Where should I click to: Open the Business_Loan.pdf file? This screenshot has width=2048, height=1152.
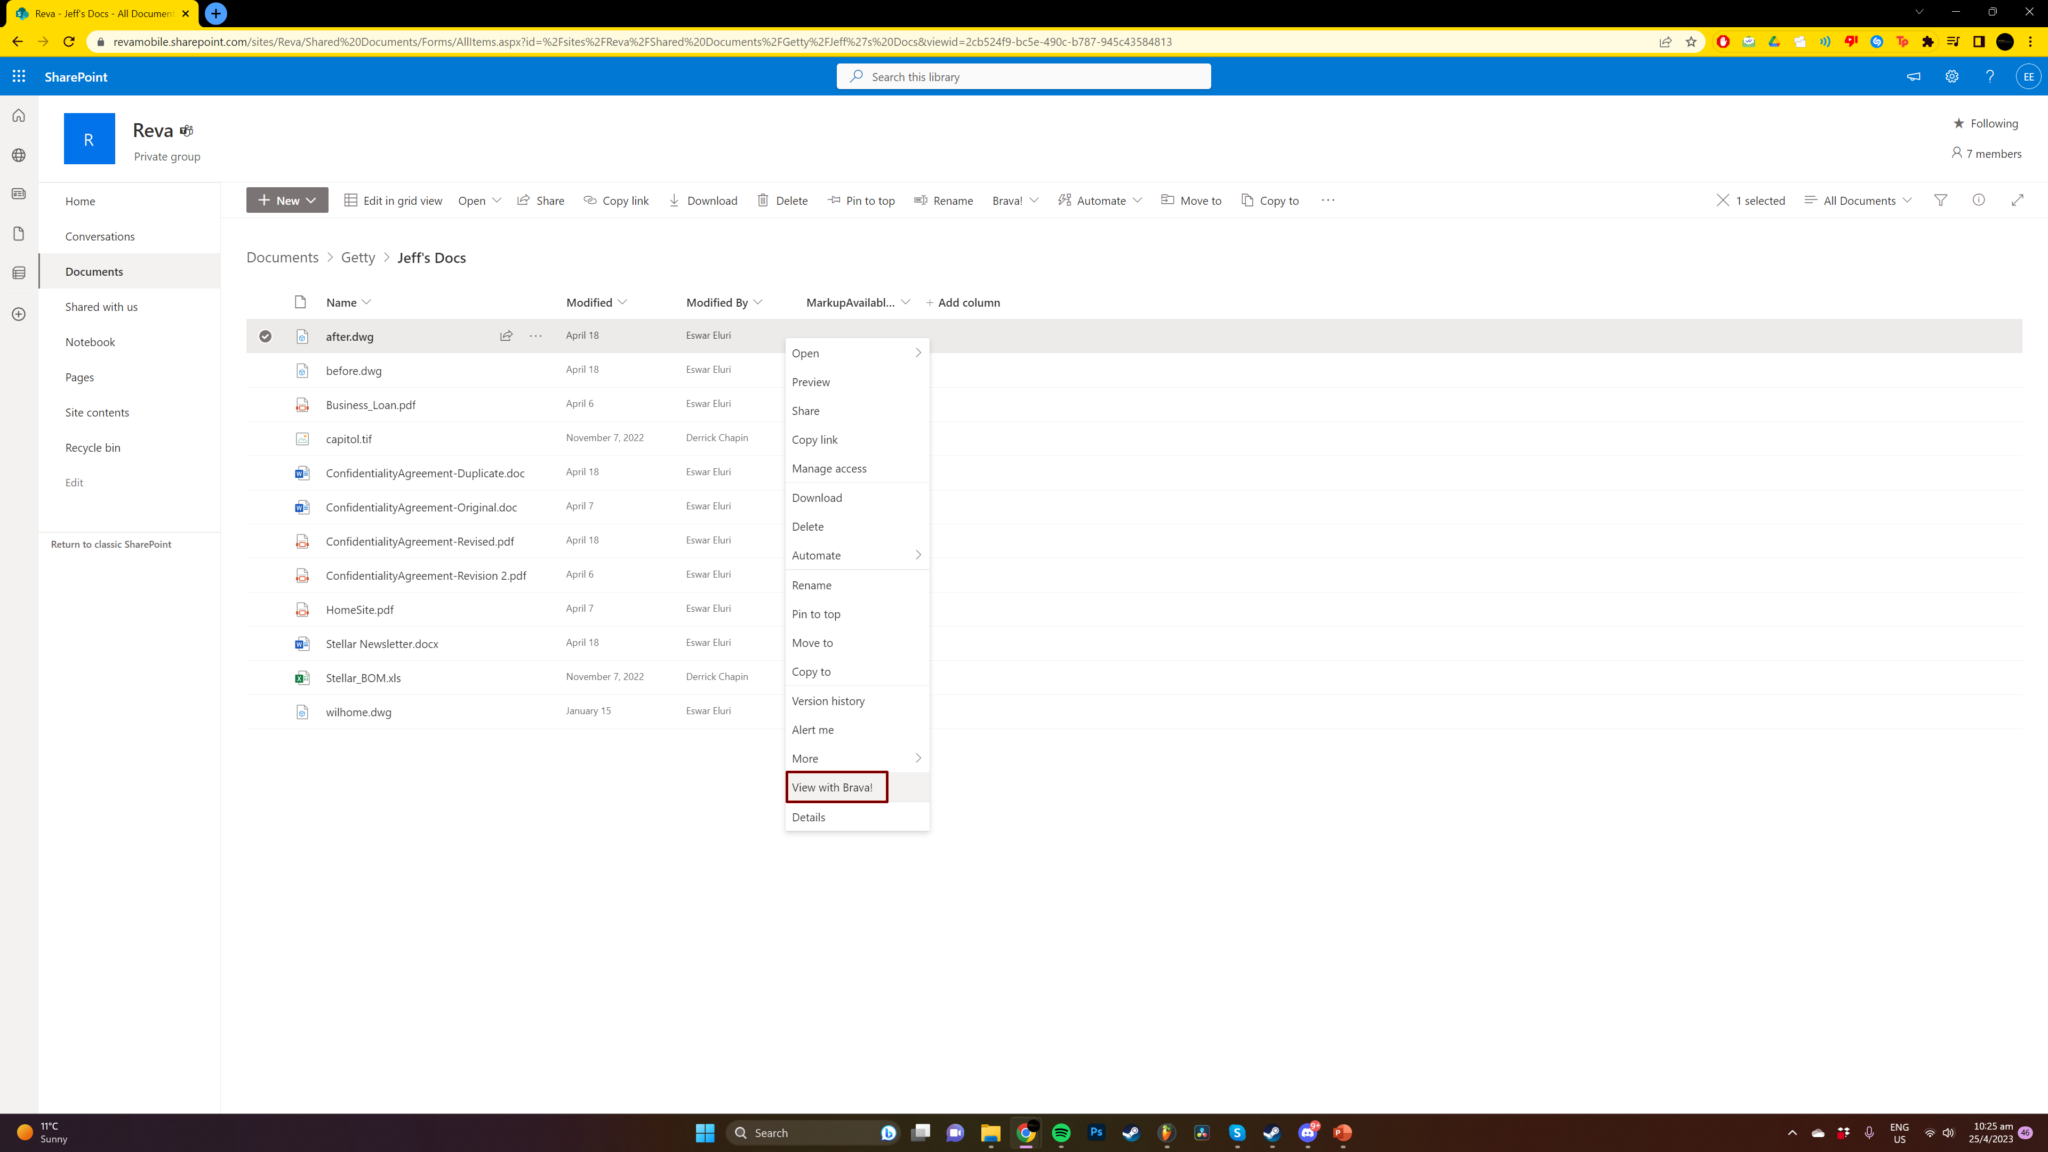point(370,405)
